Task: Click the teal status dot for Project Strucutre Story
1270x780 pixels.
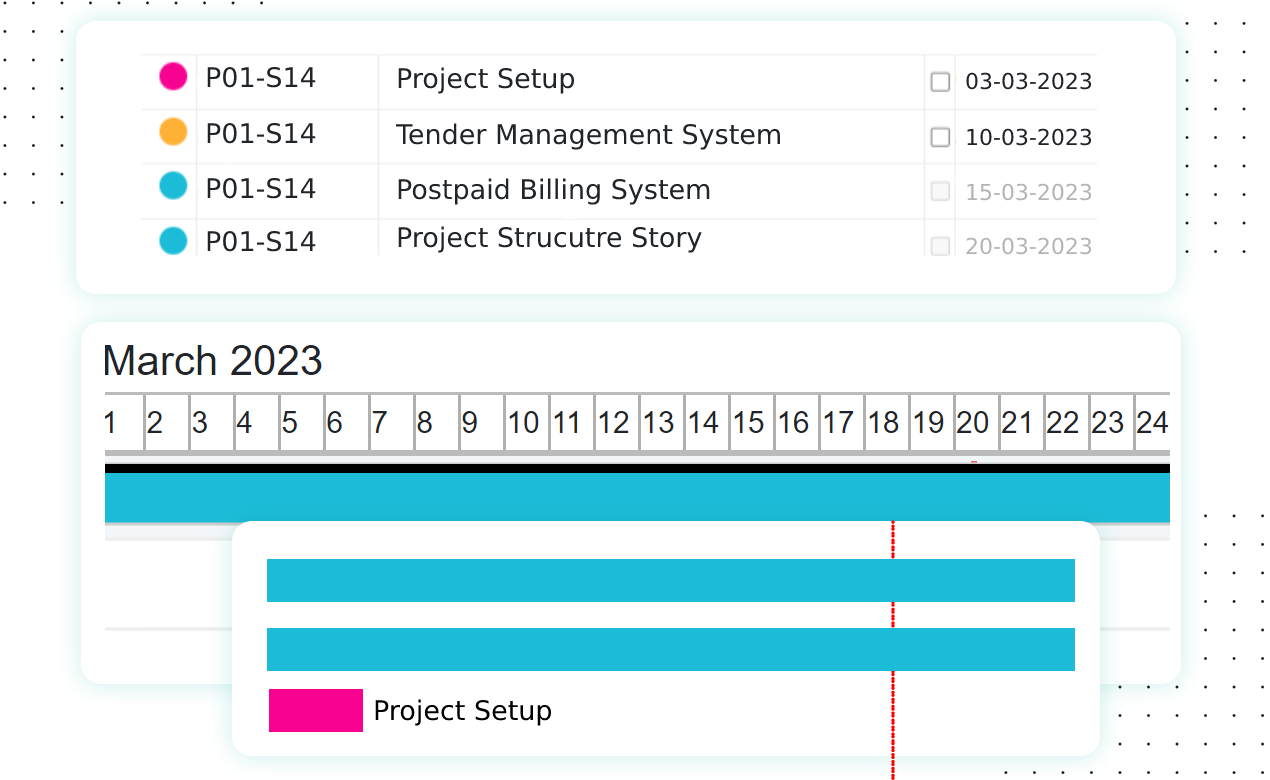Action: tap(171, 241)
